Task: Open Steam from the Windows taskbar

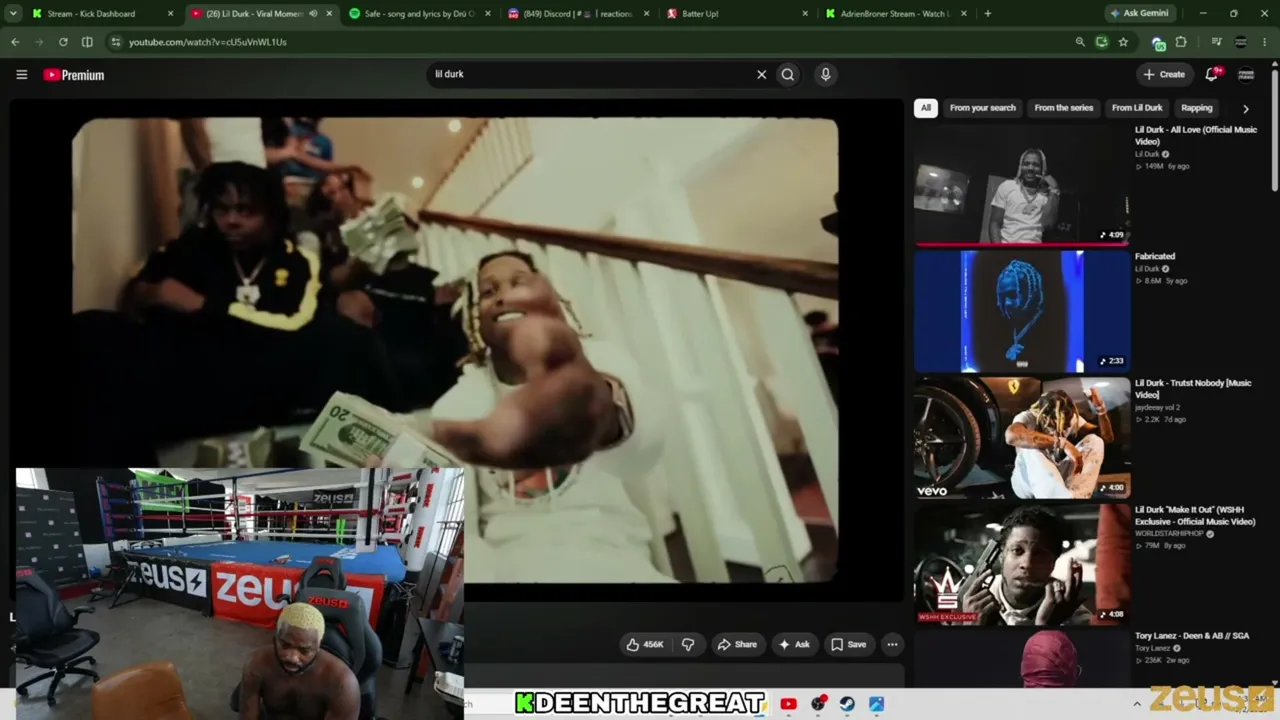Action: (847, 704)
